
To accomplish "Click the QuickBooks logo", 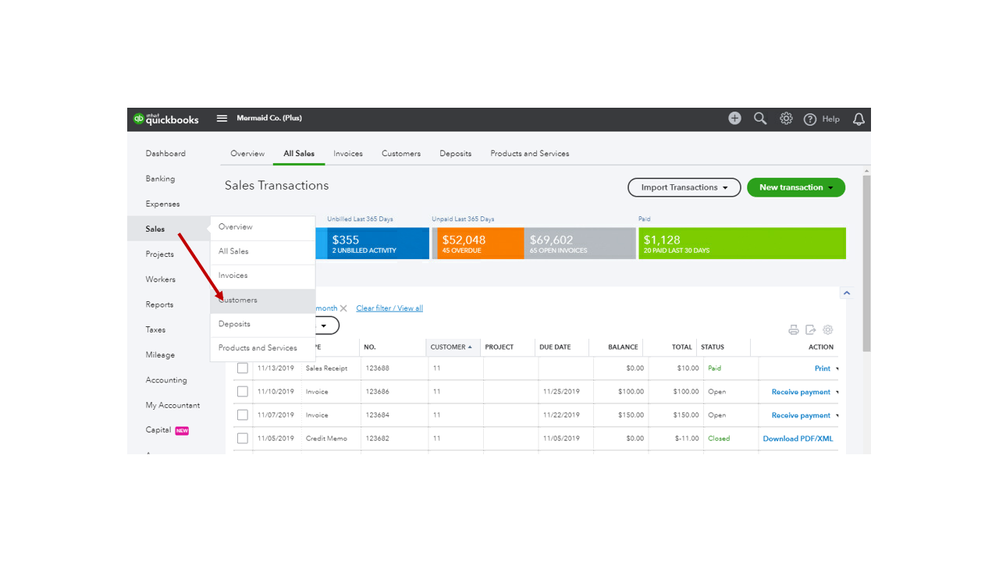I will coord(166,119).
